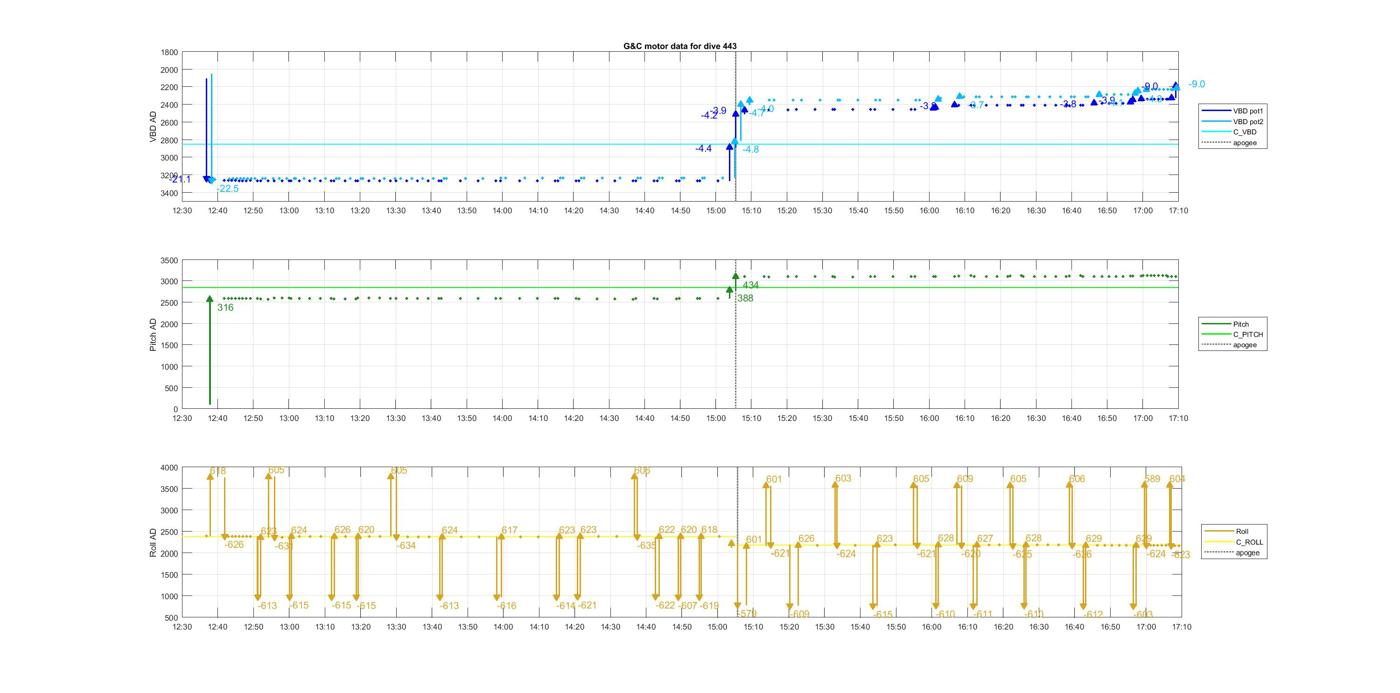Viewport: 1400px width, 693px height.
Task: Click the '12:30' tick below Roll plot
Action: 182,627
